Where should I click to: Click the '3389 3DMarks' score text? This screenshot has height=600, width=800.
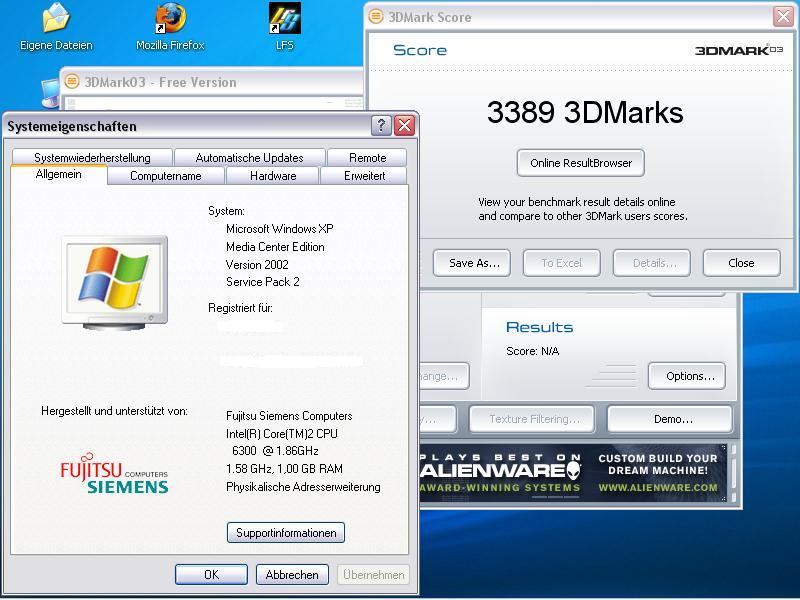pyautogui.click(x=585, y=112)
